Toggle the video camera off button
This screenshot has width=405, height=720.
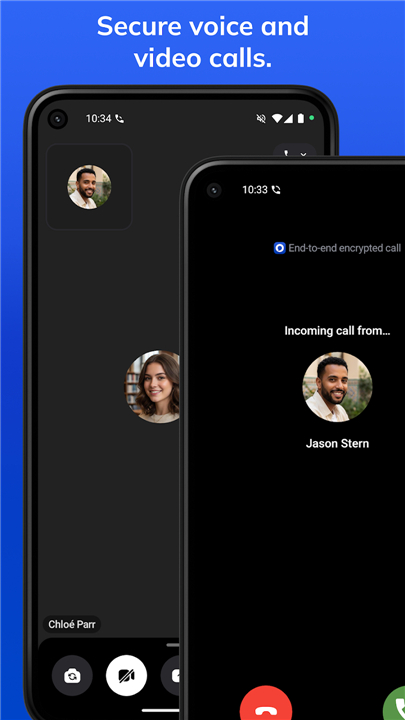(126, 675)
